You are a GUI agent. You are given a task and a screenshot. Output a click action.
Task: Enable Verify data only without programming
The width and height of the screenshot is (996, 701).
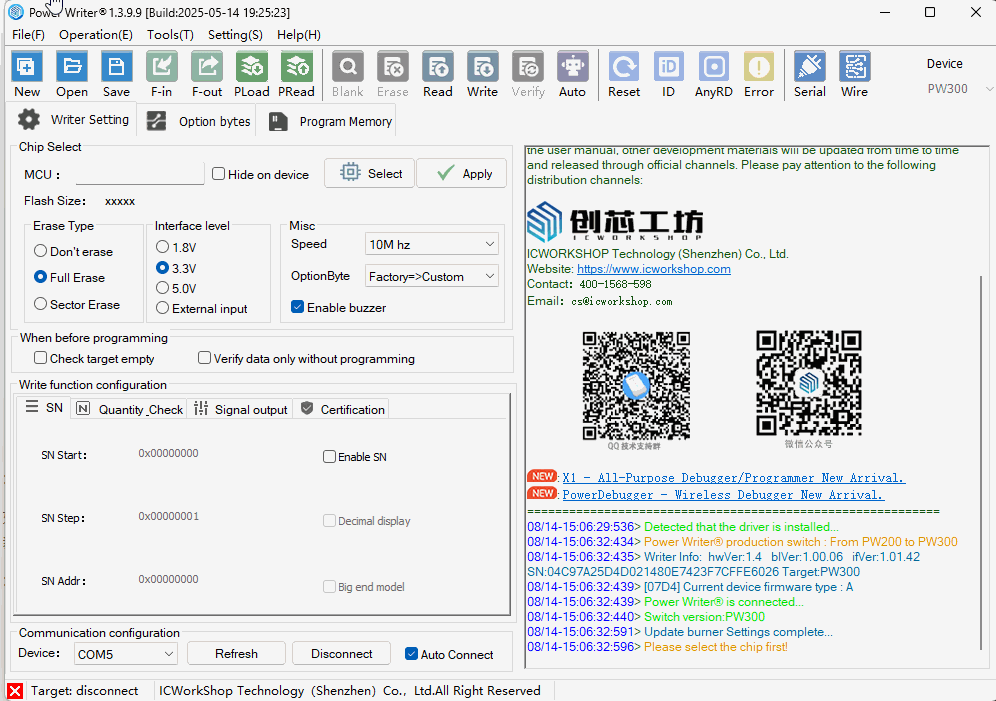pyautogui.click(x=205, y=358)
